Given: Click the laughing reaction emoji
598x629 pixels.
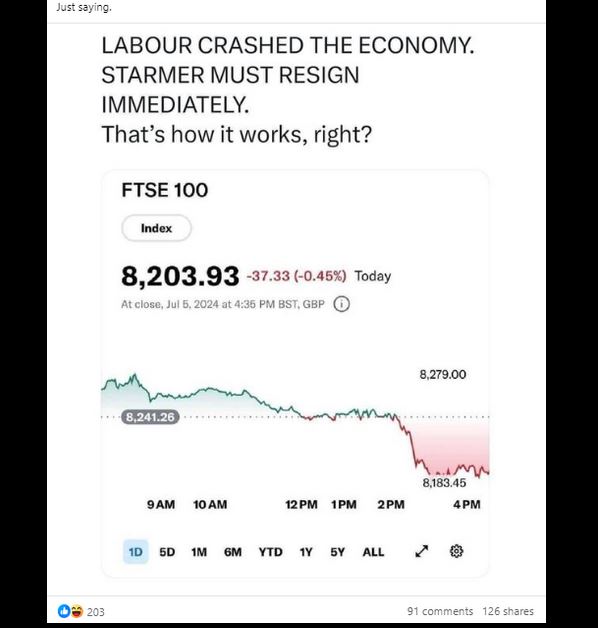Looking at the screenshot, I should 76,611.
